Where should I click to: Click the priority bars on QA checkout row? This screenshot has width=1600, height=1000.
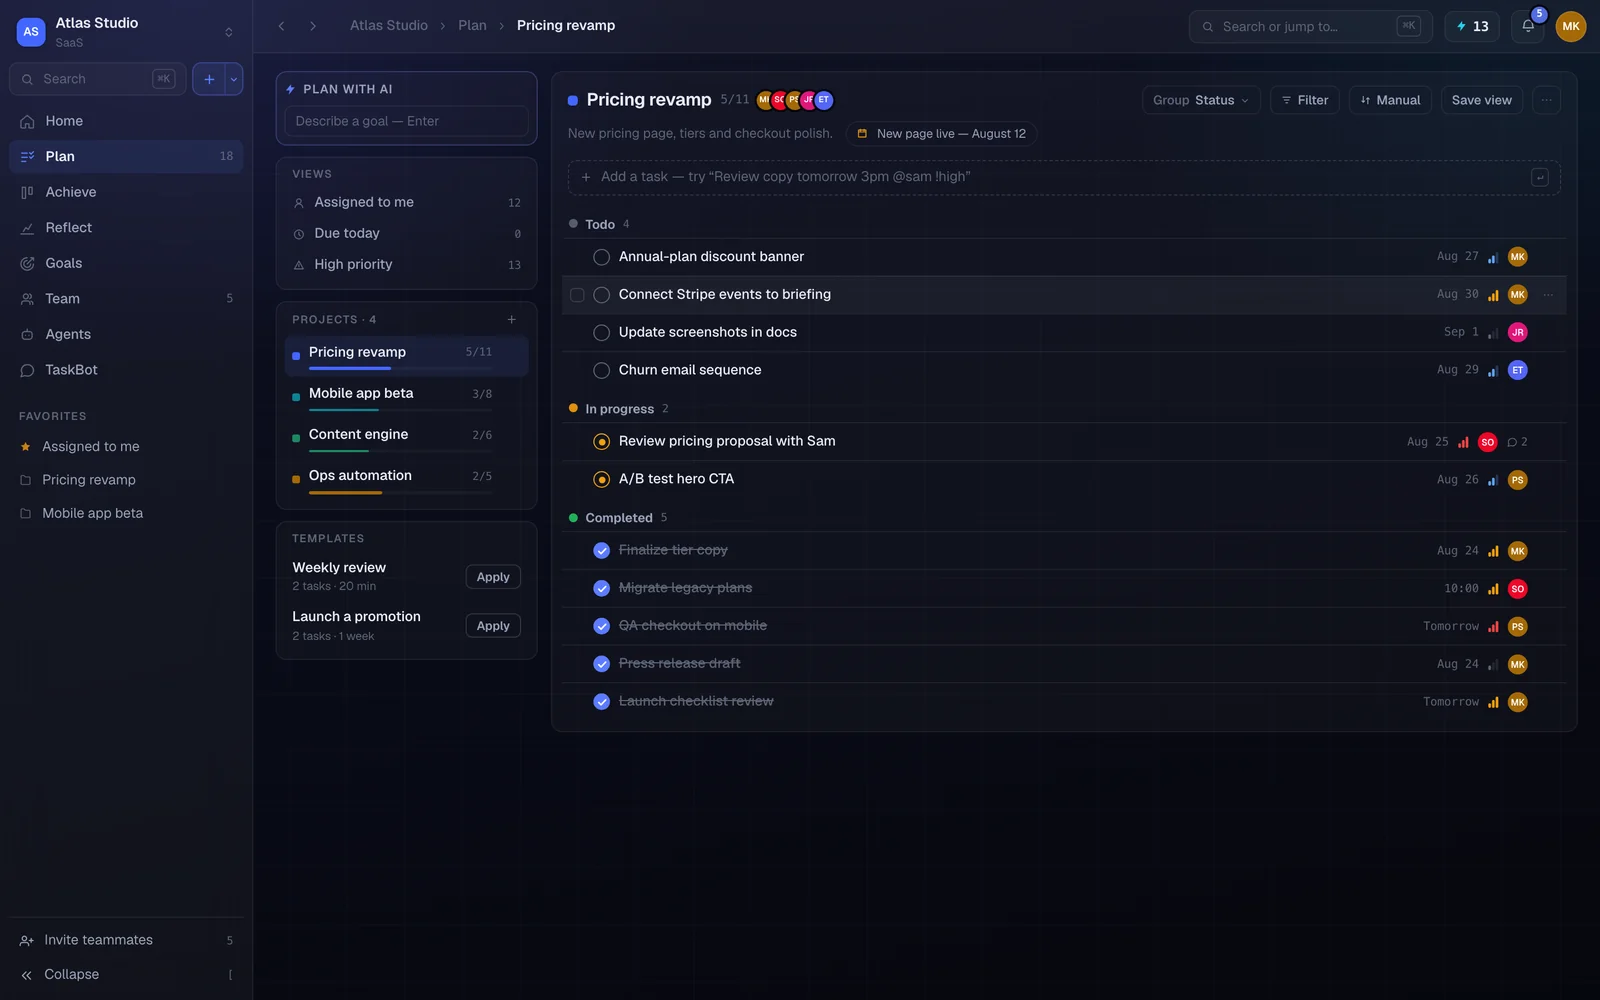pyautogui.click(x=1492, y=627)
